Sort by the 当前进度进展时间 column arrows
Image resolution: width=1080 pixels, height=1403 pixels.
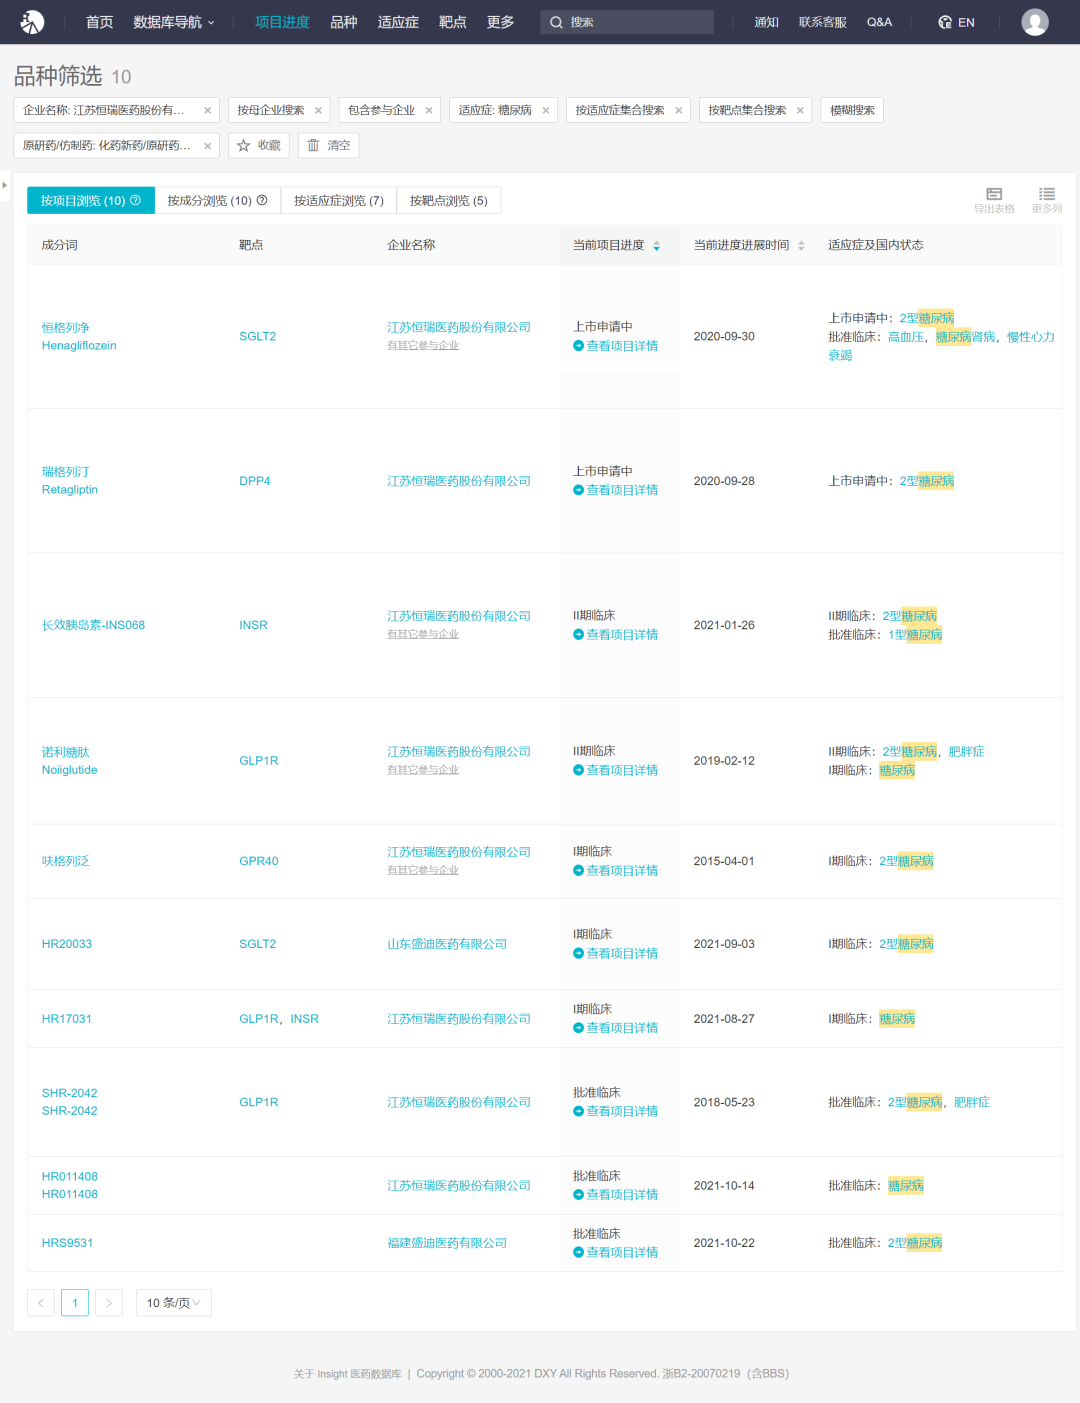pos(801,246)
